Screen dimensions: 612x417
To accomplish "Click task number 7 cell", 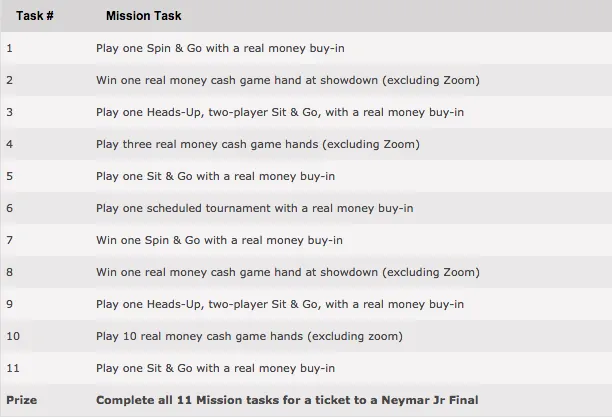I will [10, 240].
